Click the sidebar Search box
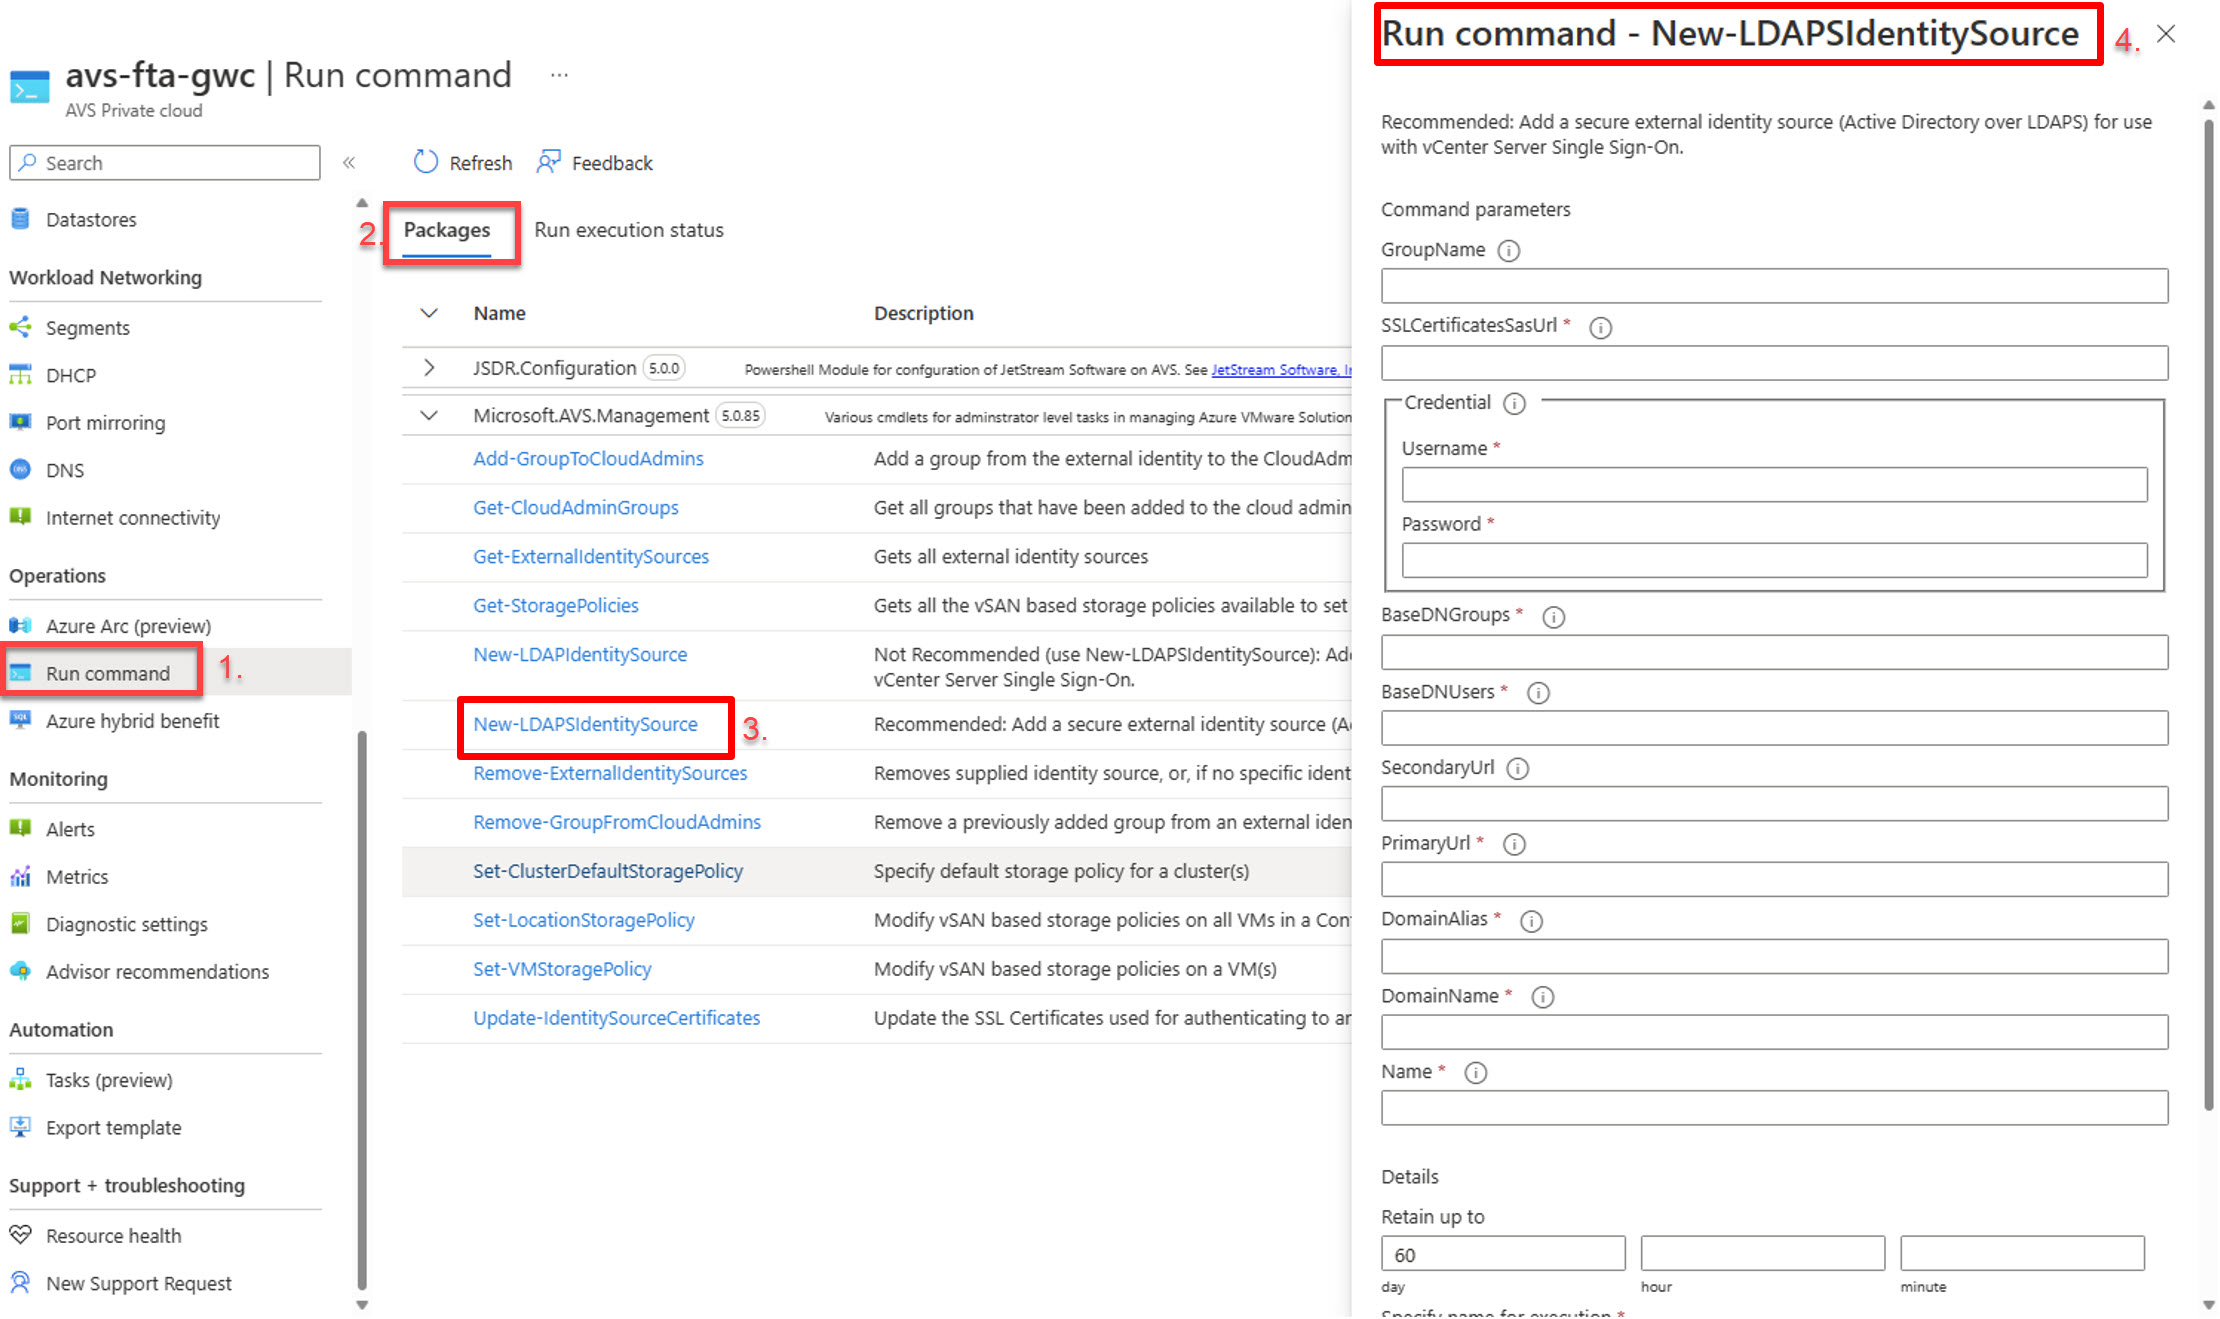The height and width of the screenshot is (1319, 2220). coord(165,163)
